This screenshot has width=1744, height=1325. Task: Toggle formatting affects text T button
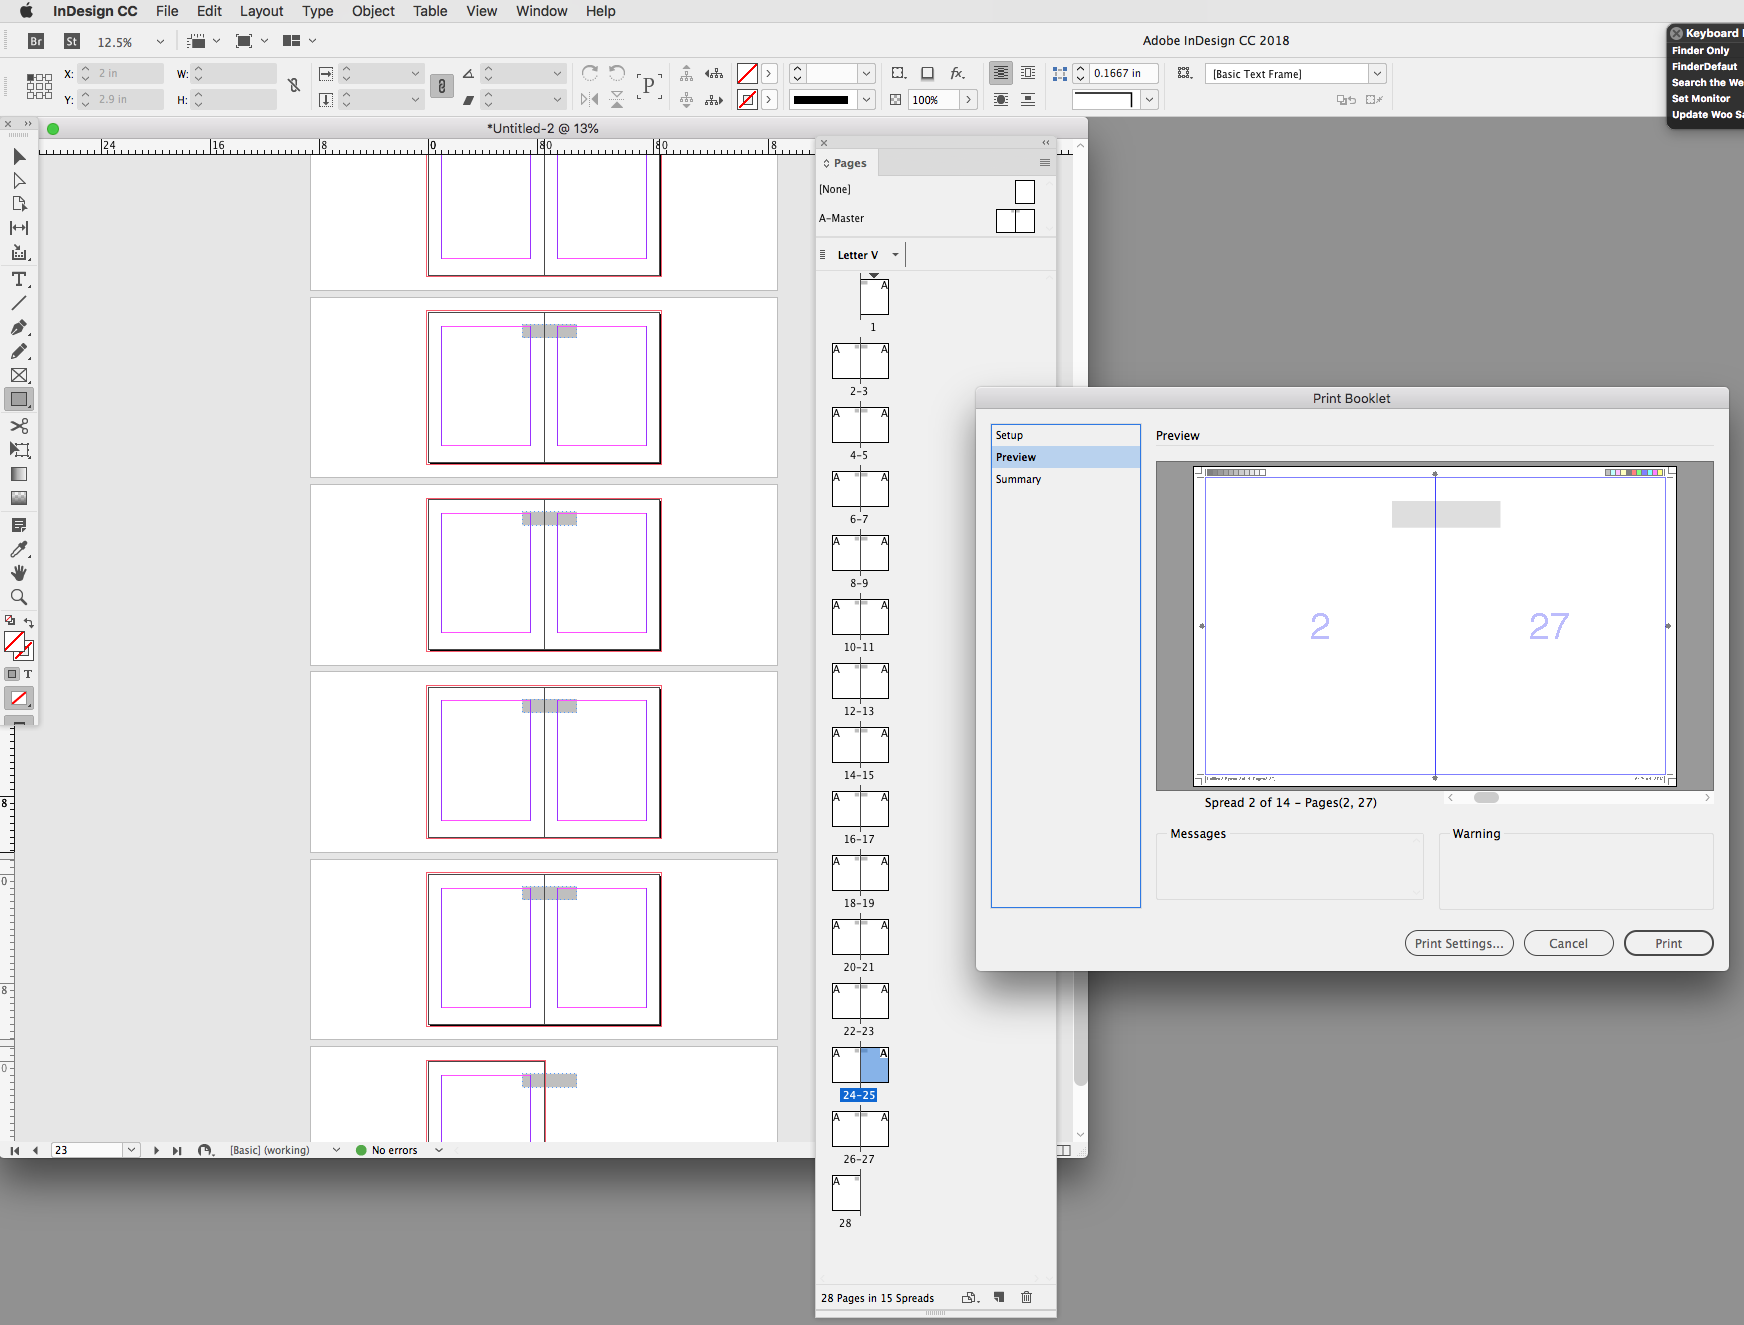click(x=28, y=674)
